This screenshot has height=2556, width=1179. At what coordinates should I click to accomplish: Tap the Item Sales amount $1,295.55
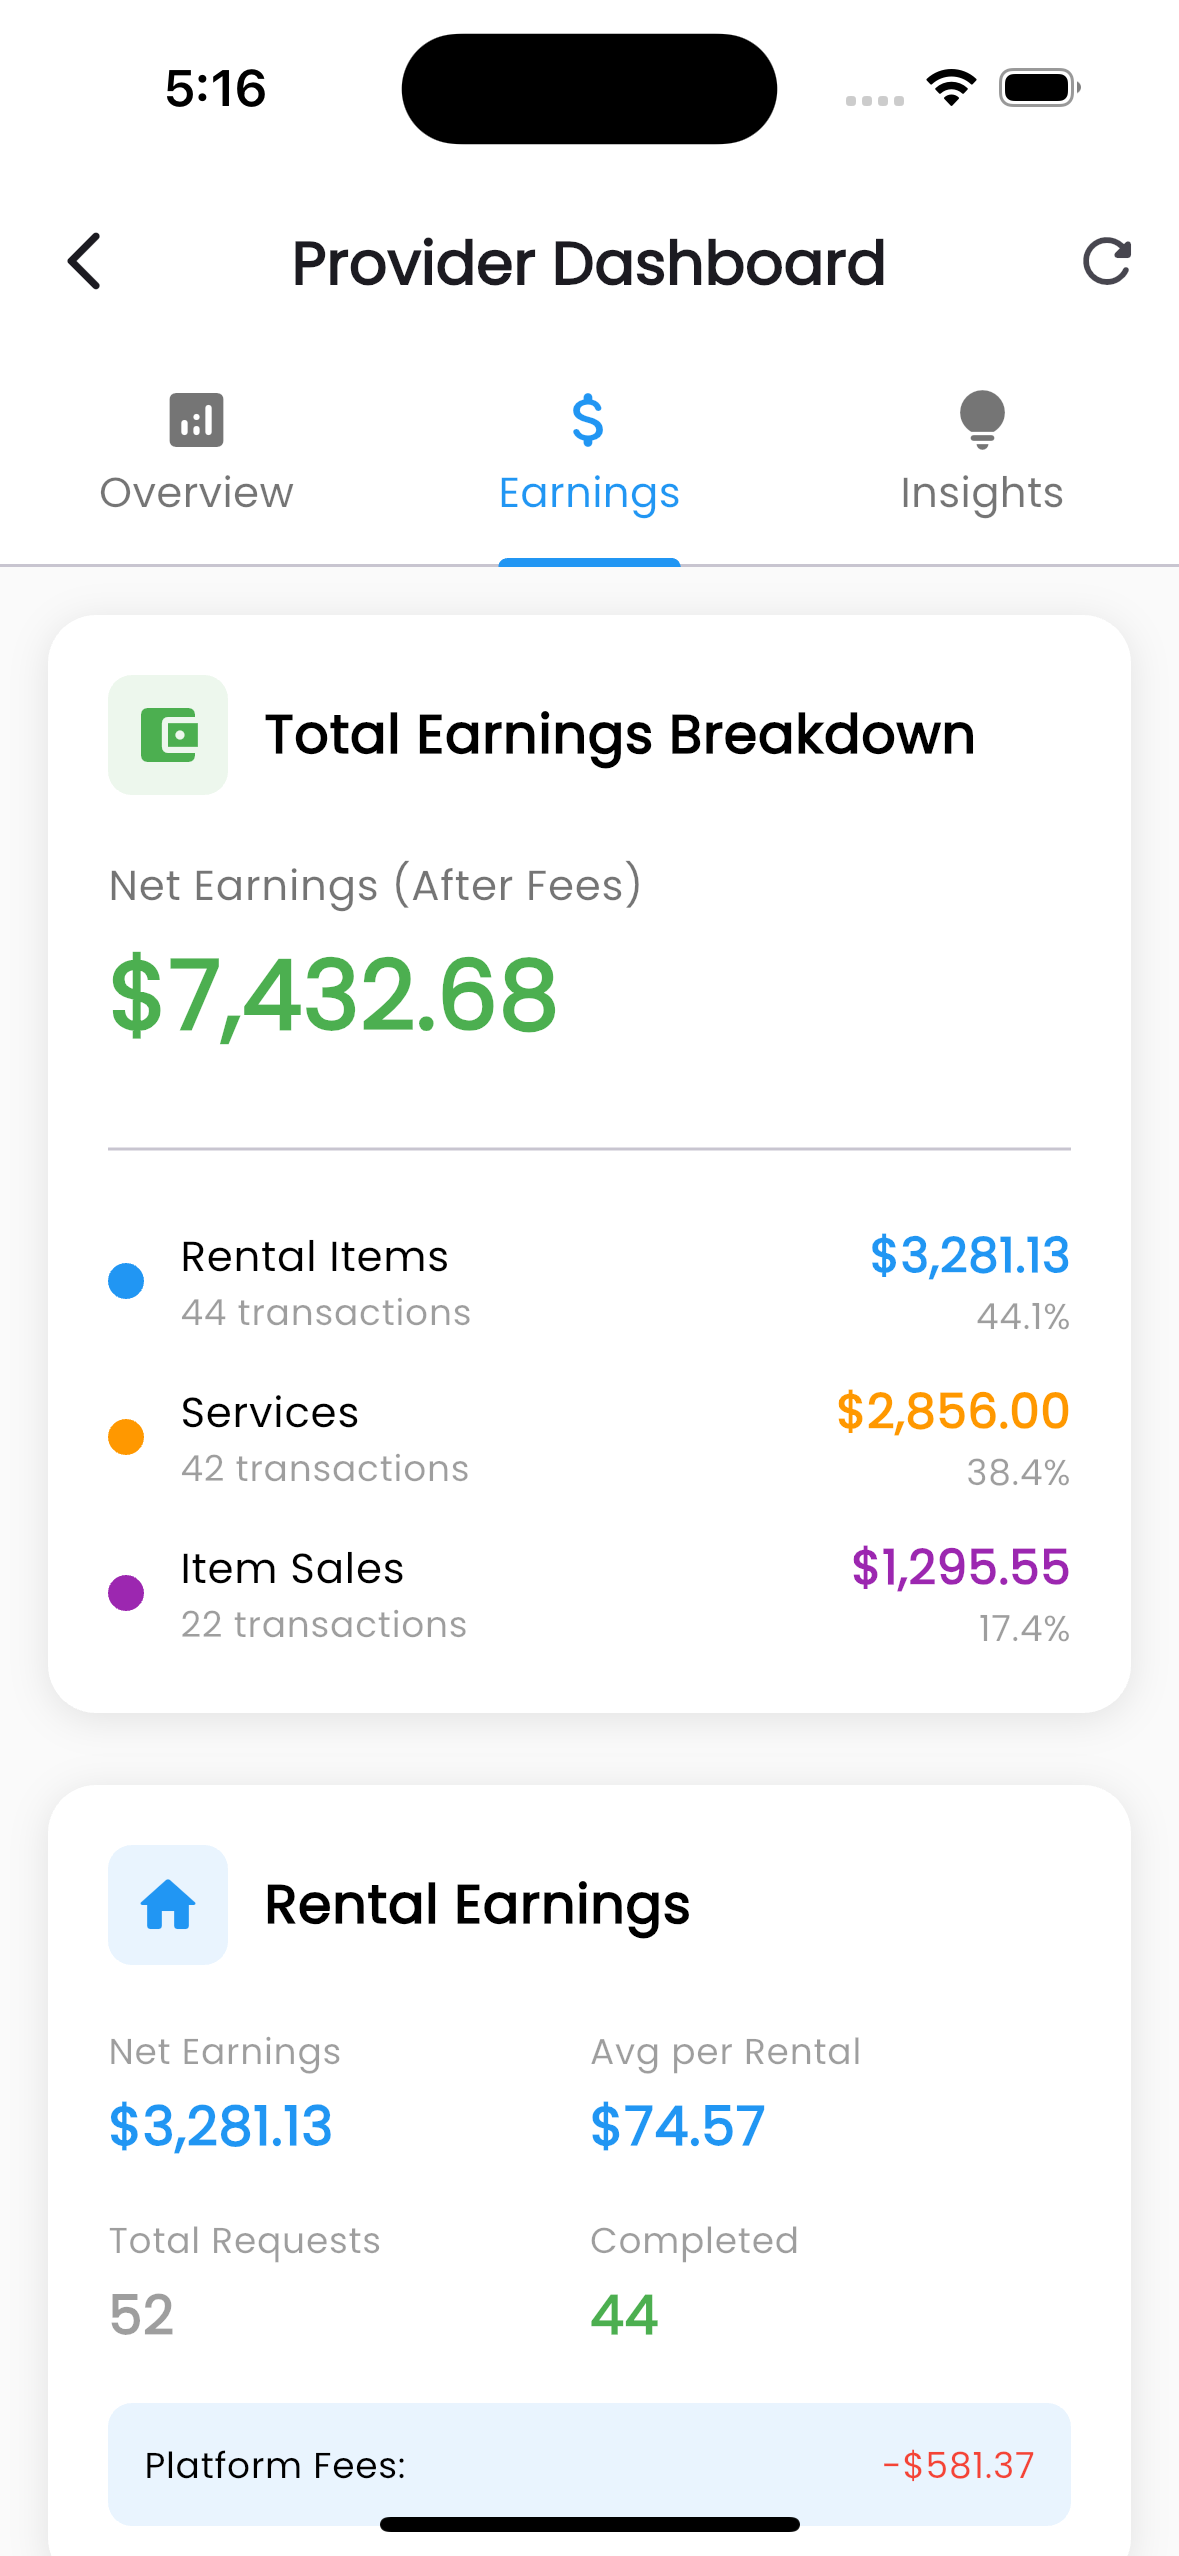tap(960, 1567)
